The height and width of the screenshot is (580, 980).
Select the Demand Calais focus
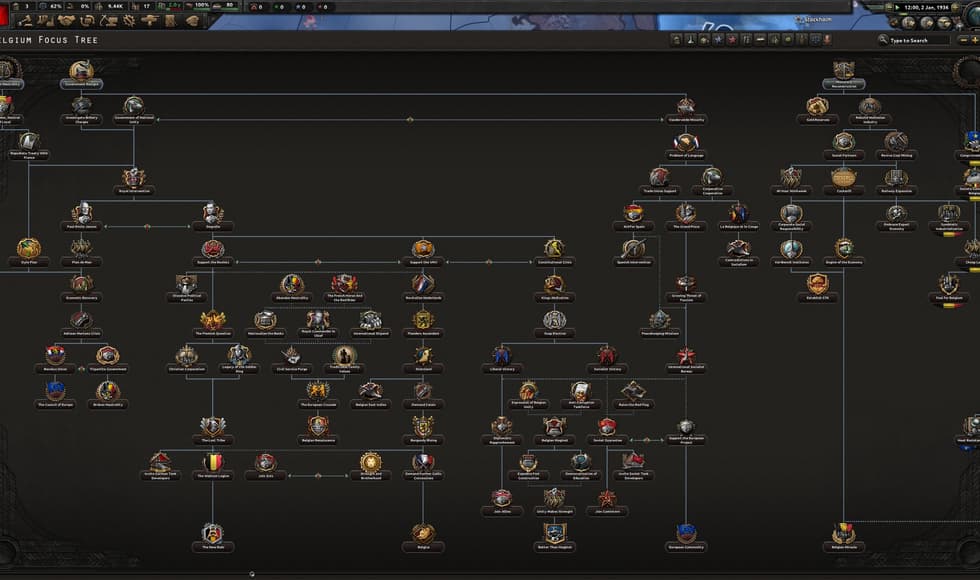[423, 395]
